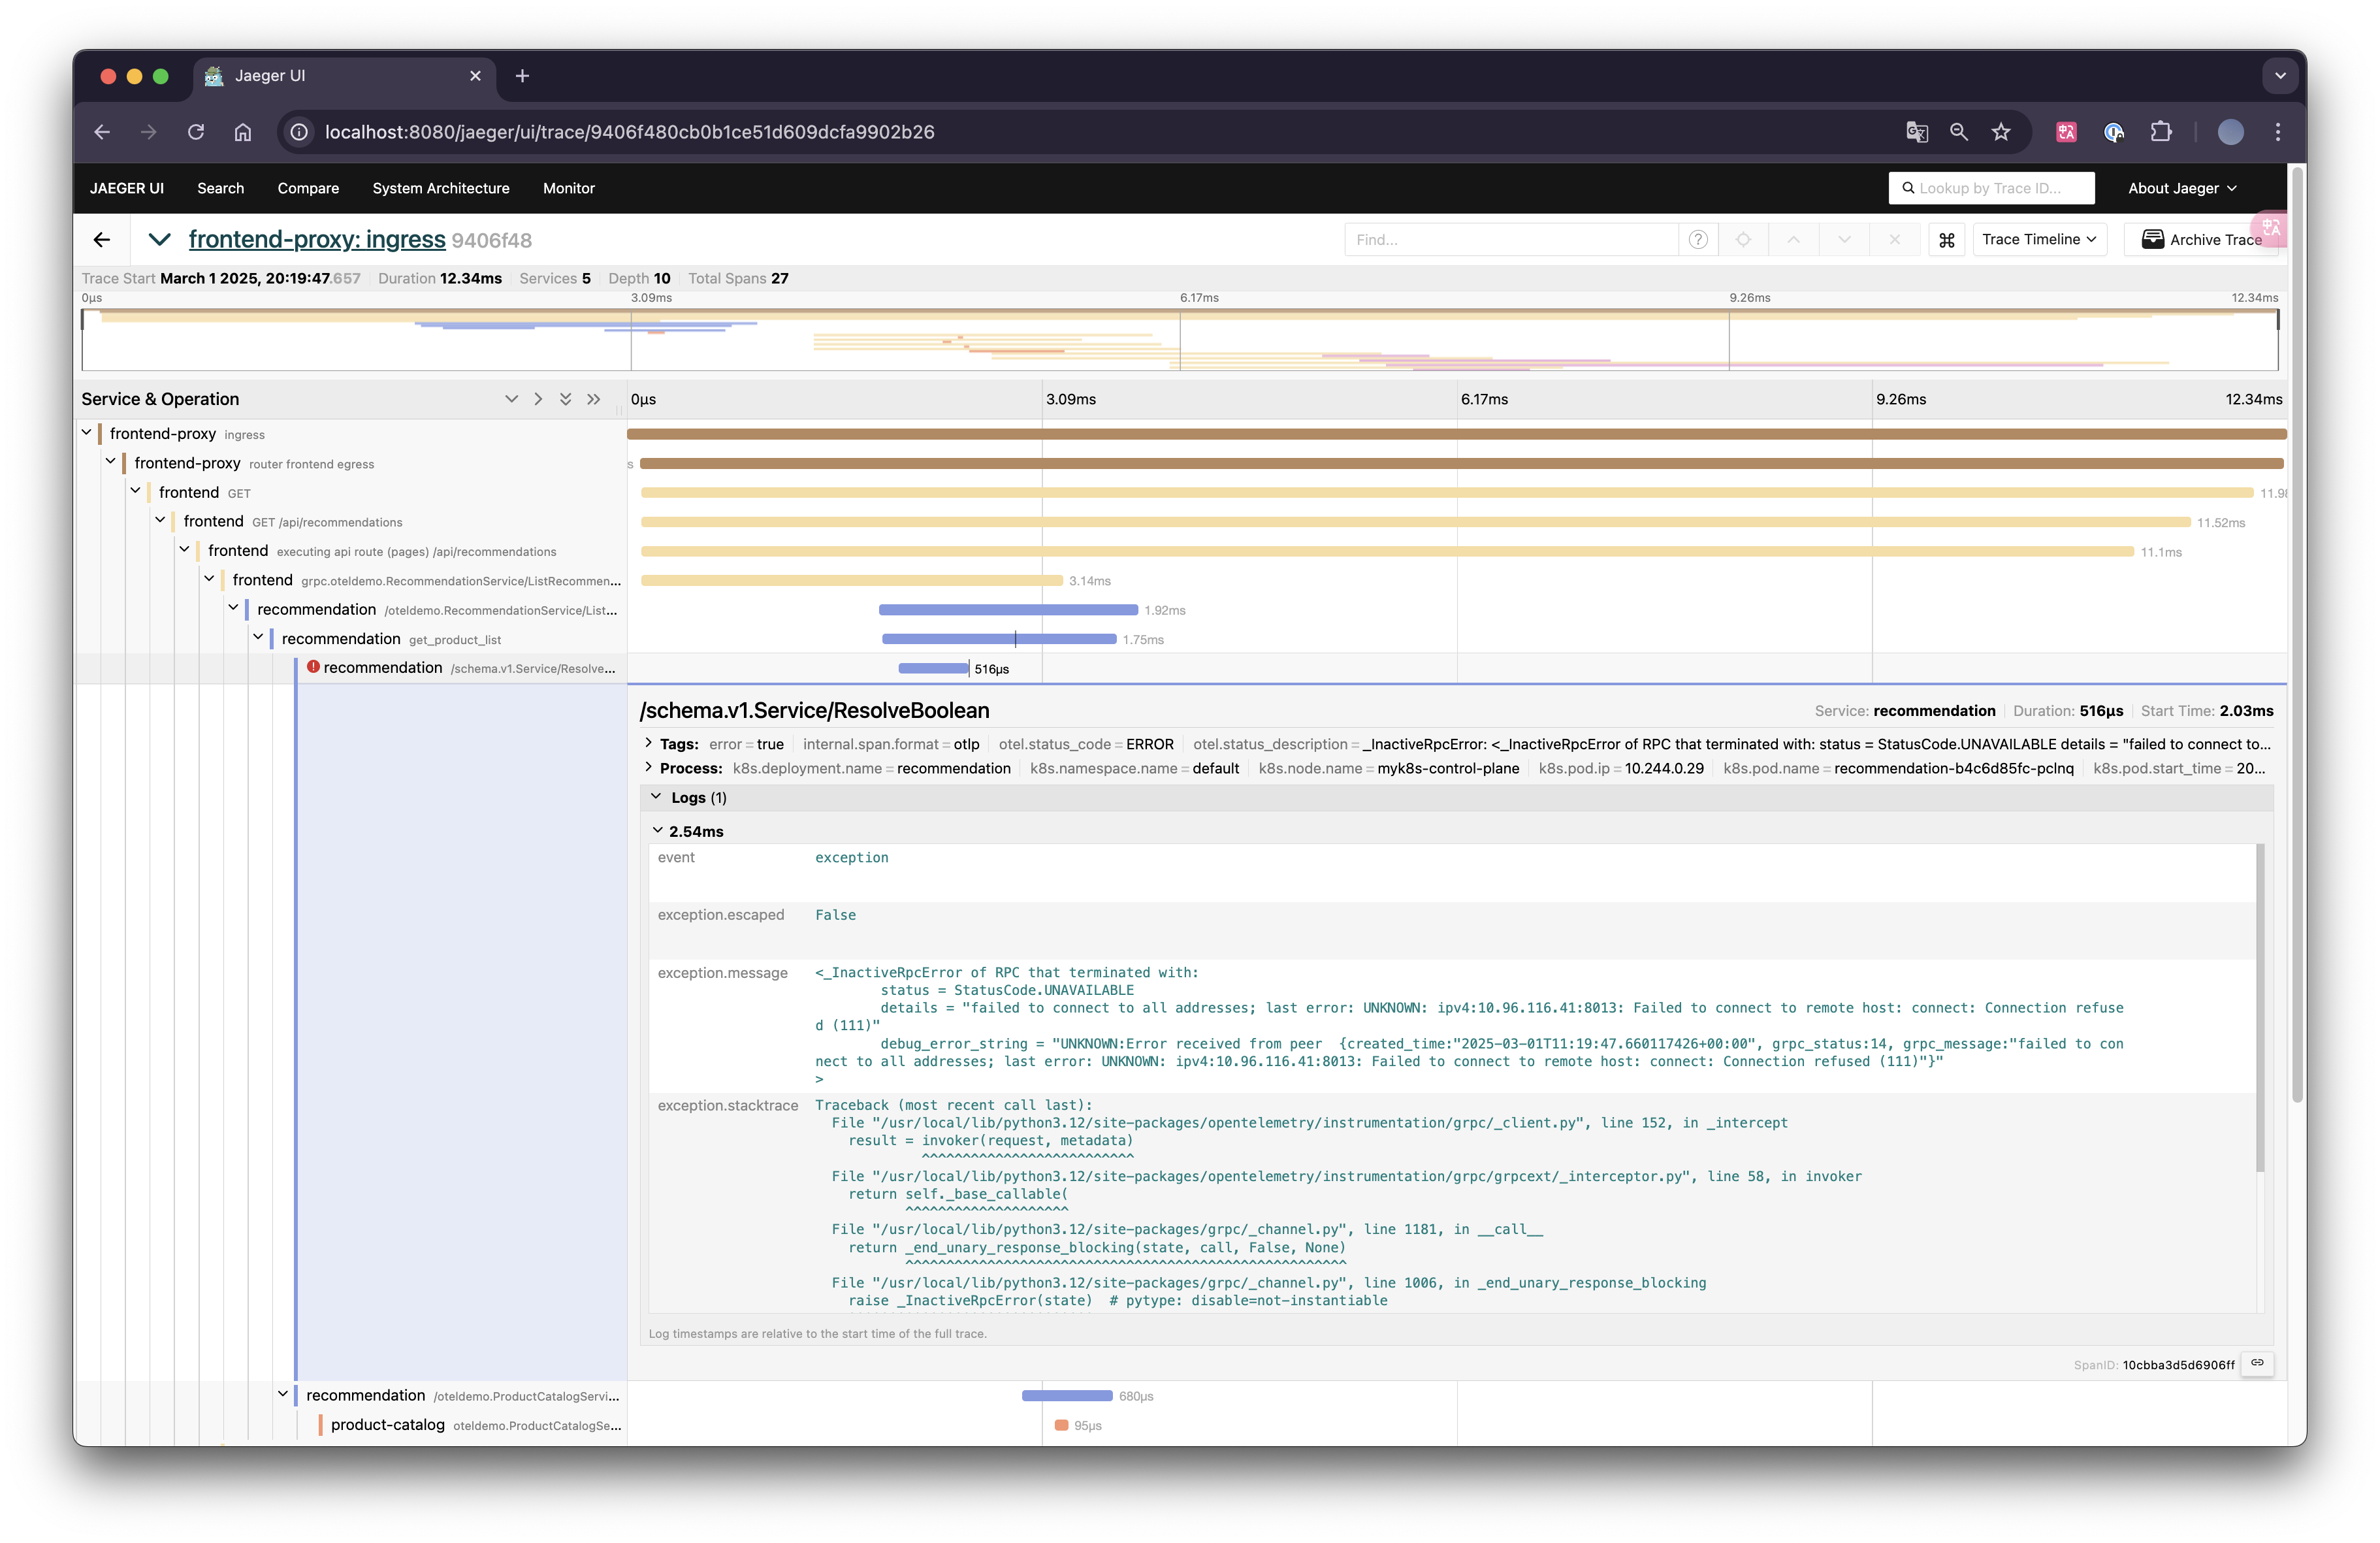Click the 516µs recommendation span bar
2380x1543 pixels.
(x=933, y=669)
